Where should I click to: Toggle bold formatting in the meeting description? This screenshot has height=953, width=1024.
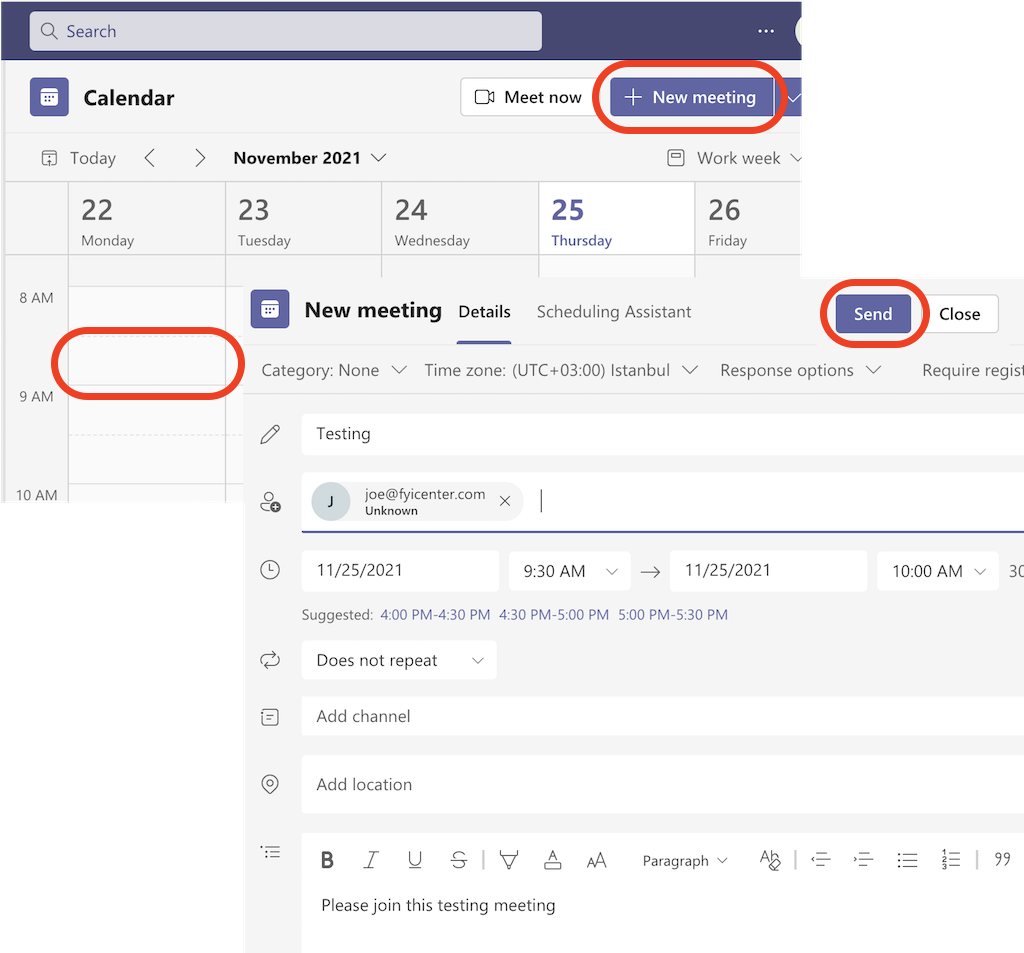(x=327, y=860)
